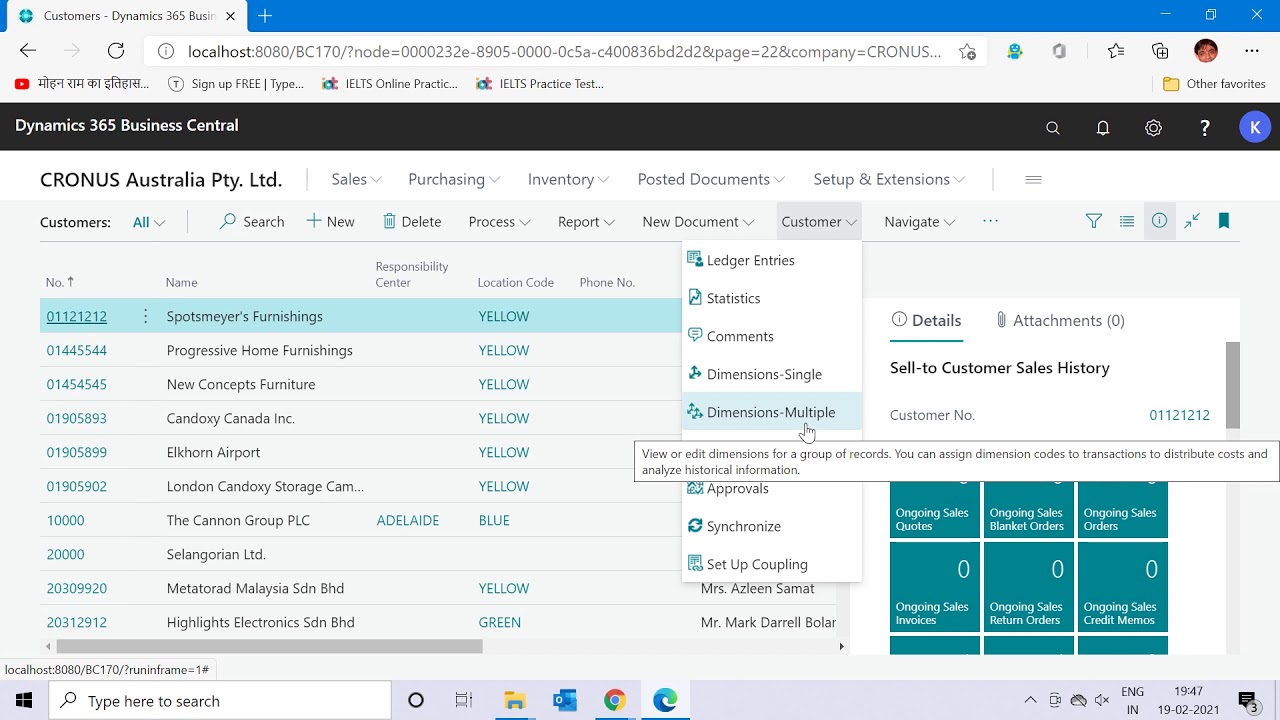The width and height of the screenshot is (1280, 720).
Task: Click the Search list action
Action: (x=252, y=222)
